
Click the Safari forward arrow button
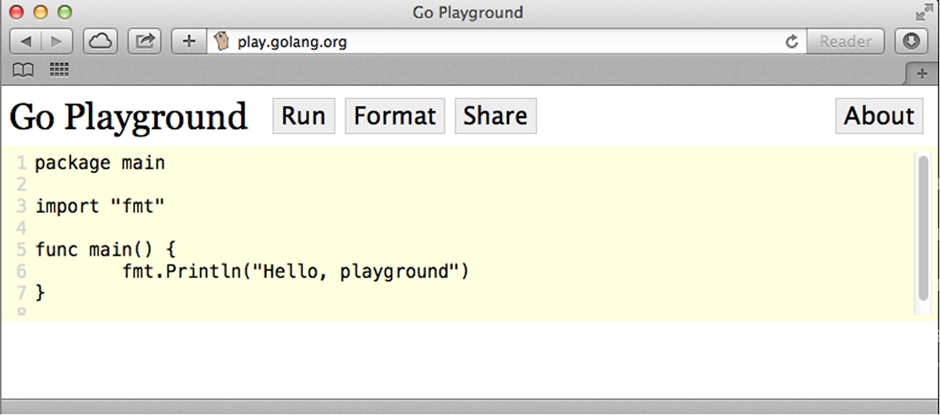56,42
